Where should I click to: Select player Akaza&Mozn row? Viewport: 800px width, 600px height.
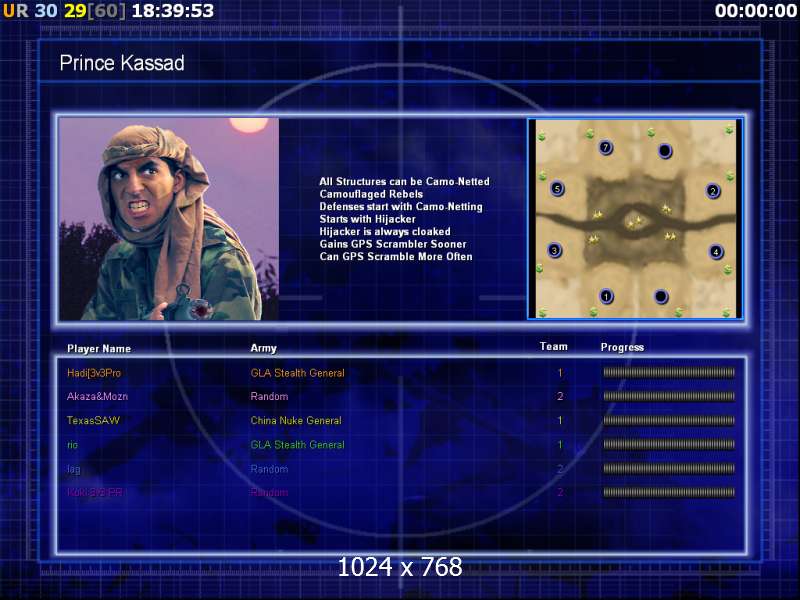tap(401, 396)
